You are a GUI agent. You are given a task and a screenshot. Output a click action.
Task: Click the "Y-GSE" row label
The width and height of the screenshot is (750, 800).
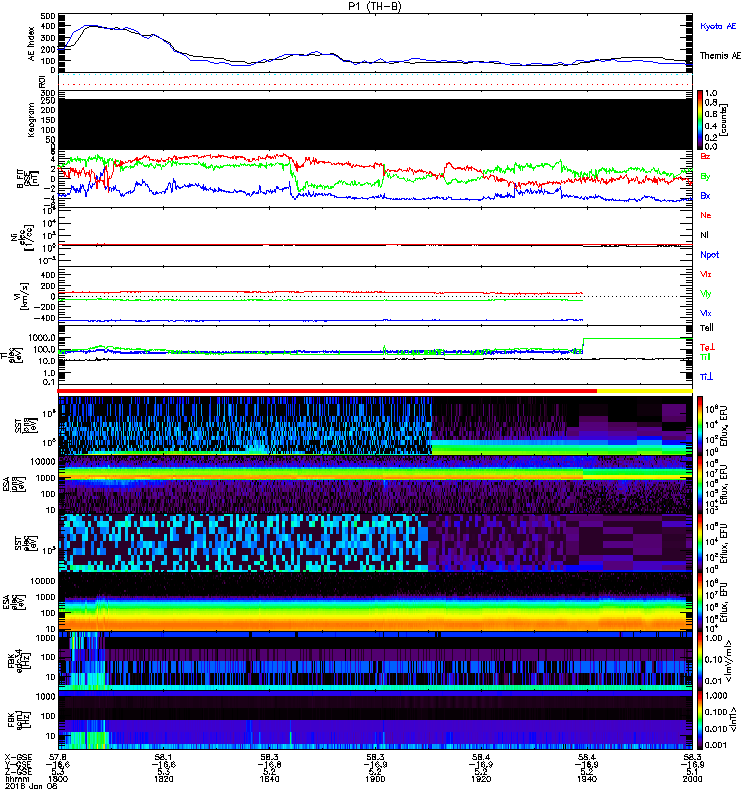(17, 764)
